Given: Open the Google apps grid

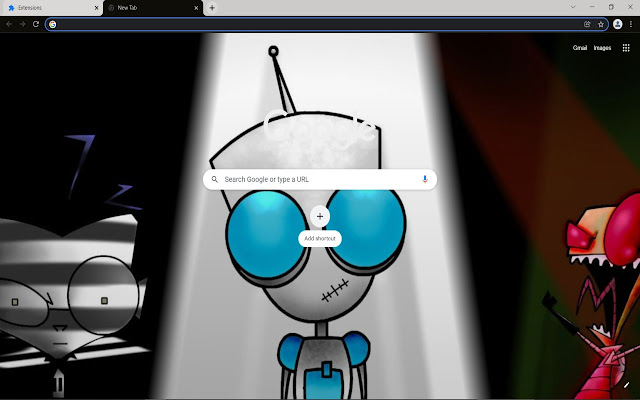Looking at the screenshot, I should coord(626,48).
